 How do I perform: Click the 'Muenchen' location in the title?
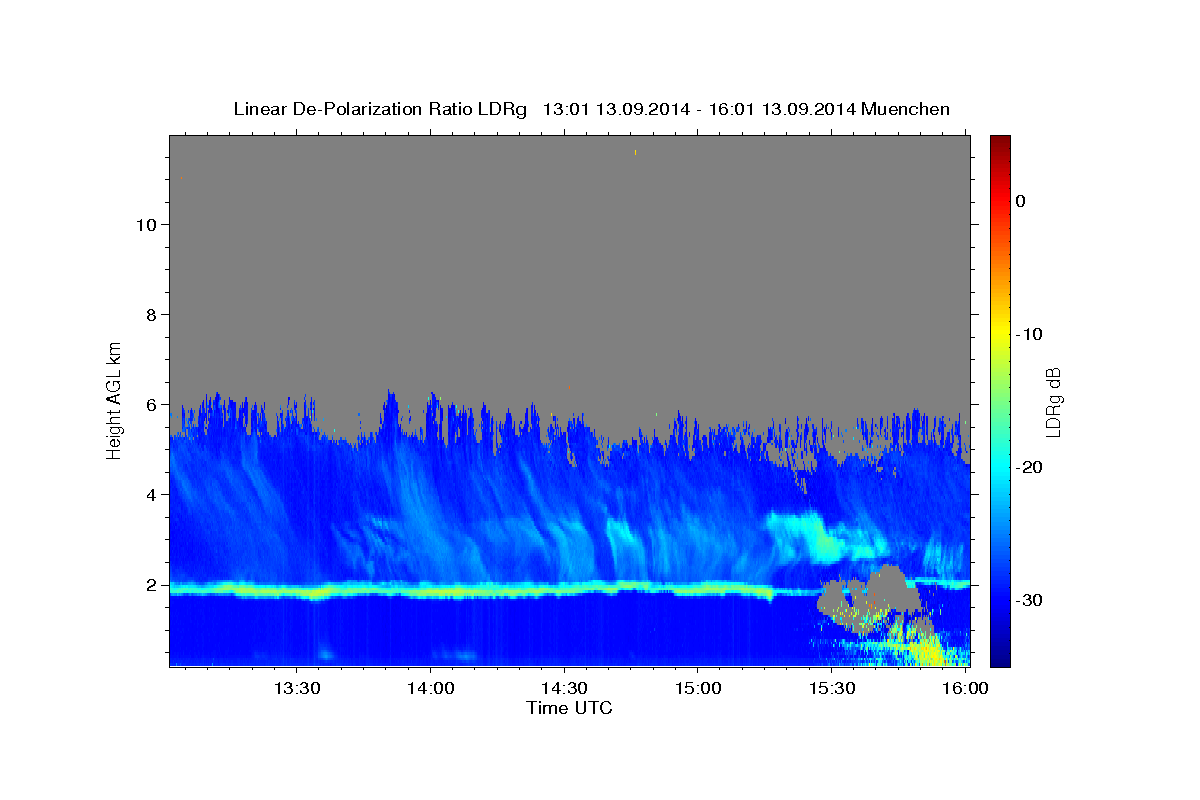point(905,109)
